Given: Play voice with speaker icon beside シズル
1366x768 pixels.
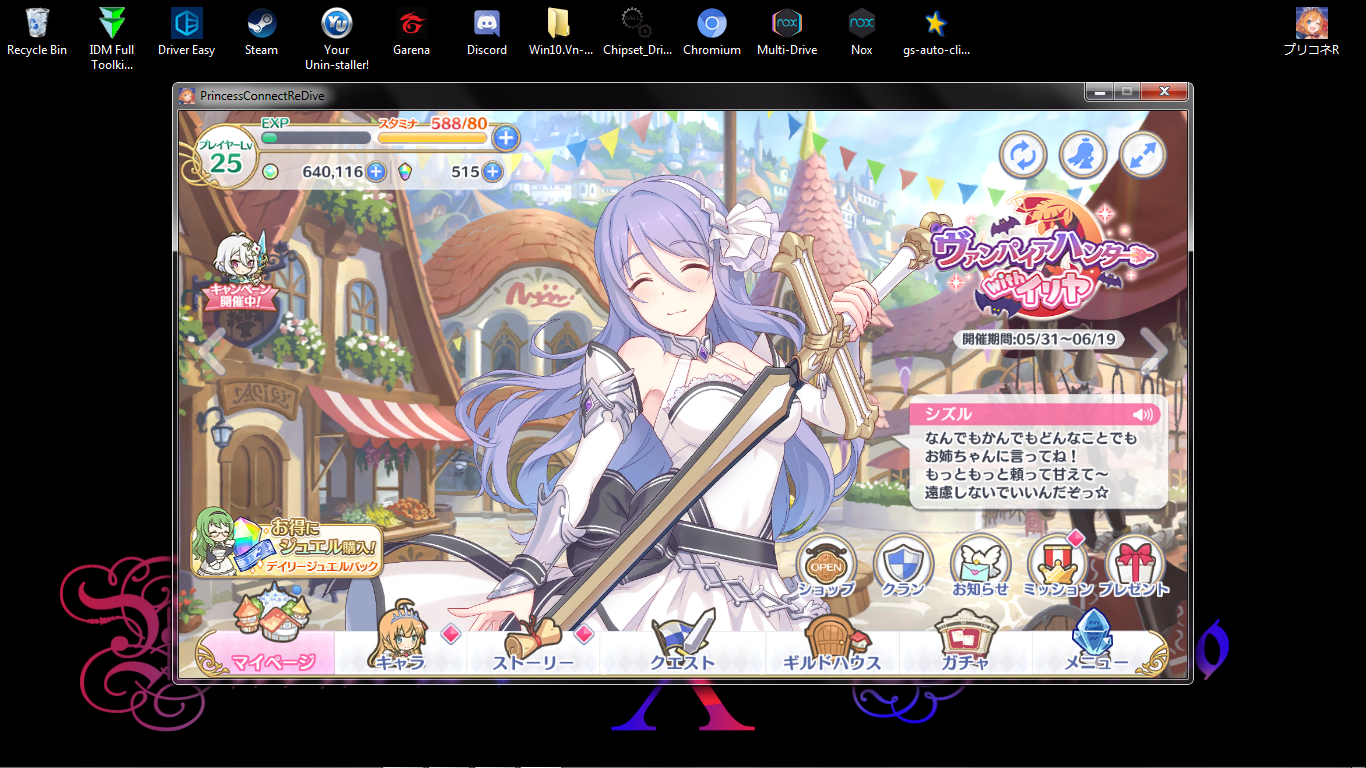Looking at the screenshot, I should (1142, 414).
